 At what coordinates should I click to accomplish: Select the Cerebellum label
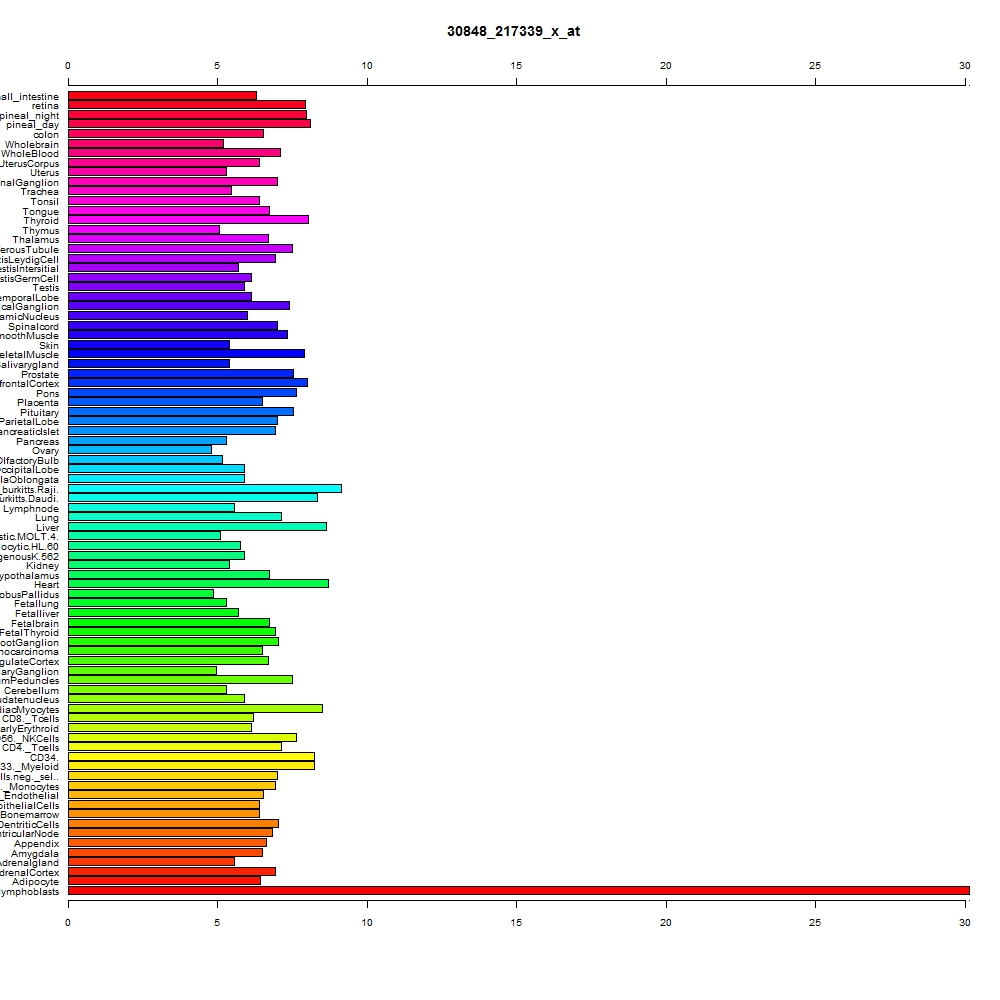tap(31, 691)
